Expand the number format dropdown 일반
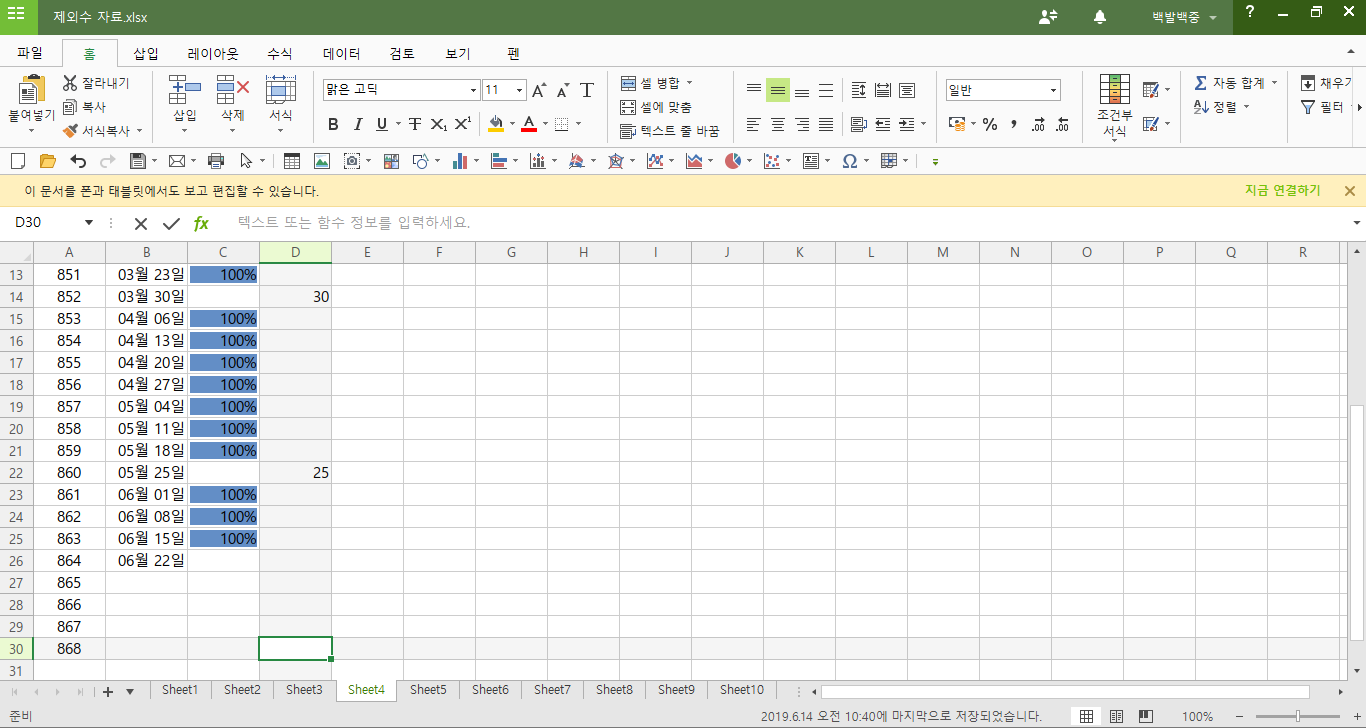1366x728 pixels. click(x=1053, y=90)
